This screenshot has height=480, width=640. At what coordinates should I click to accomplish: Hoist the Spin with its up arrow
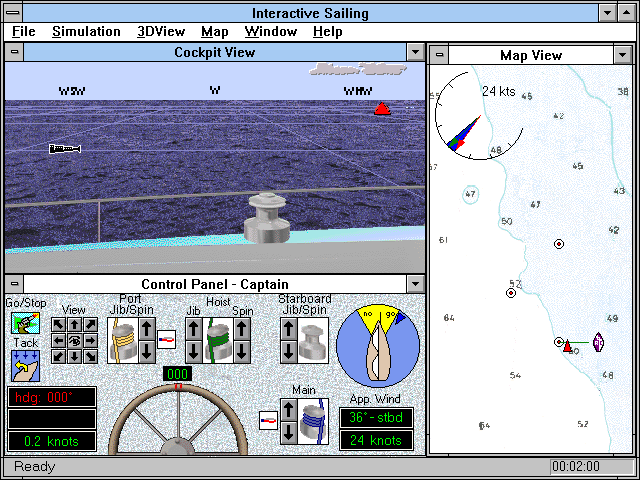(x=242, y=329)
